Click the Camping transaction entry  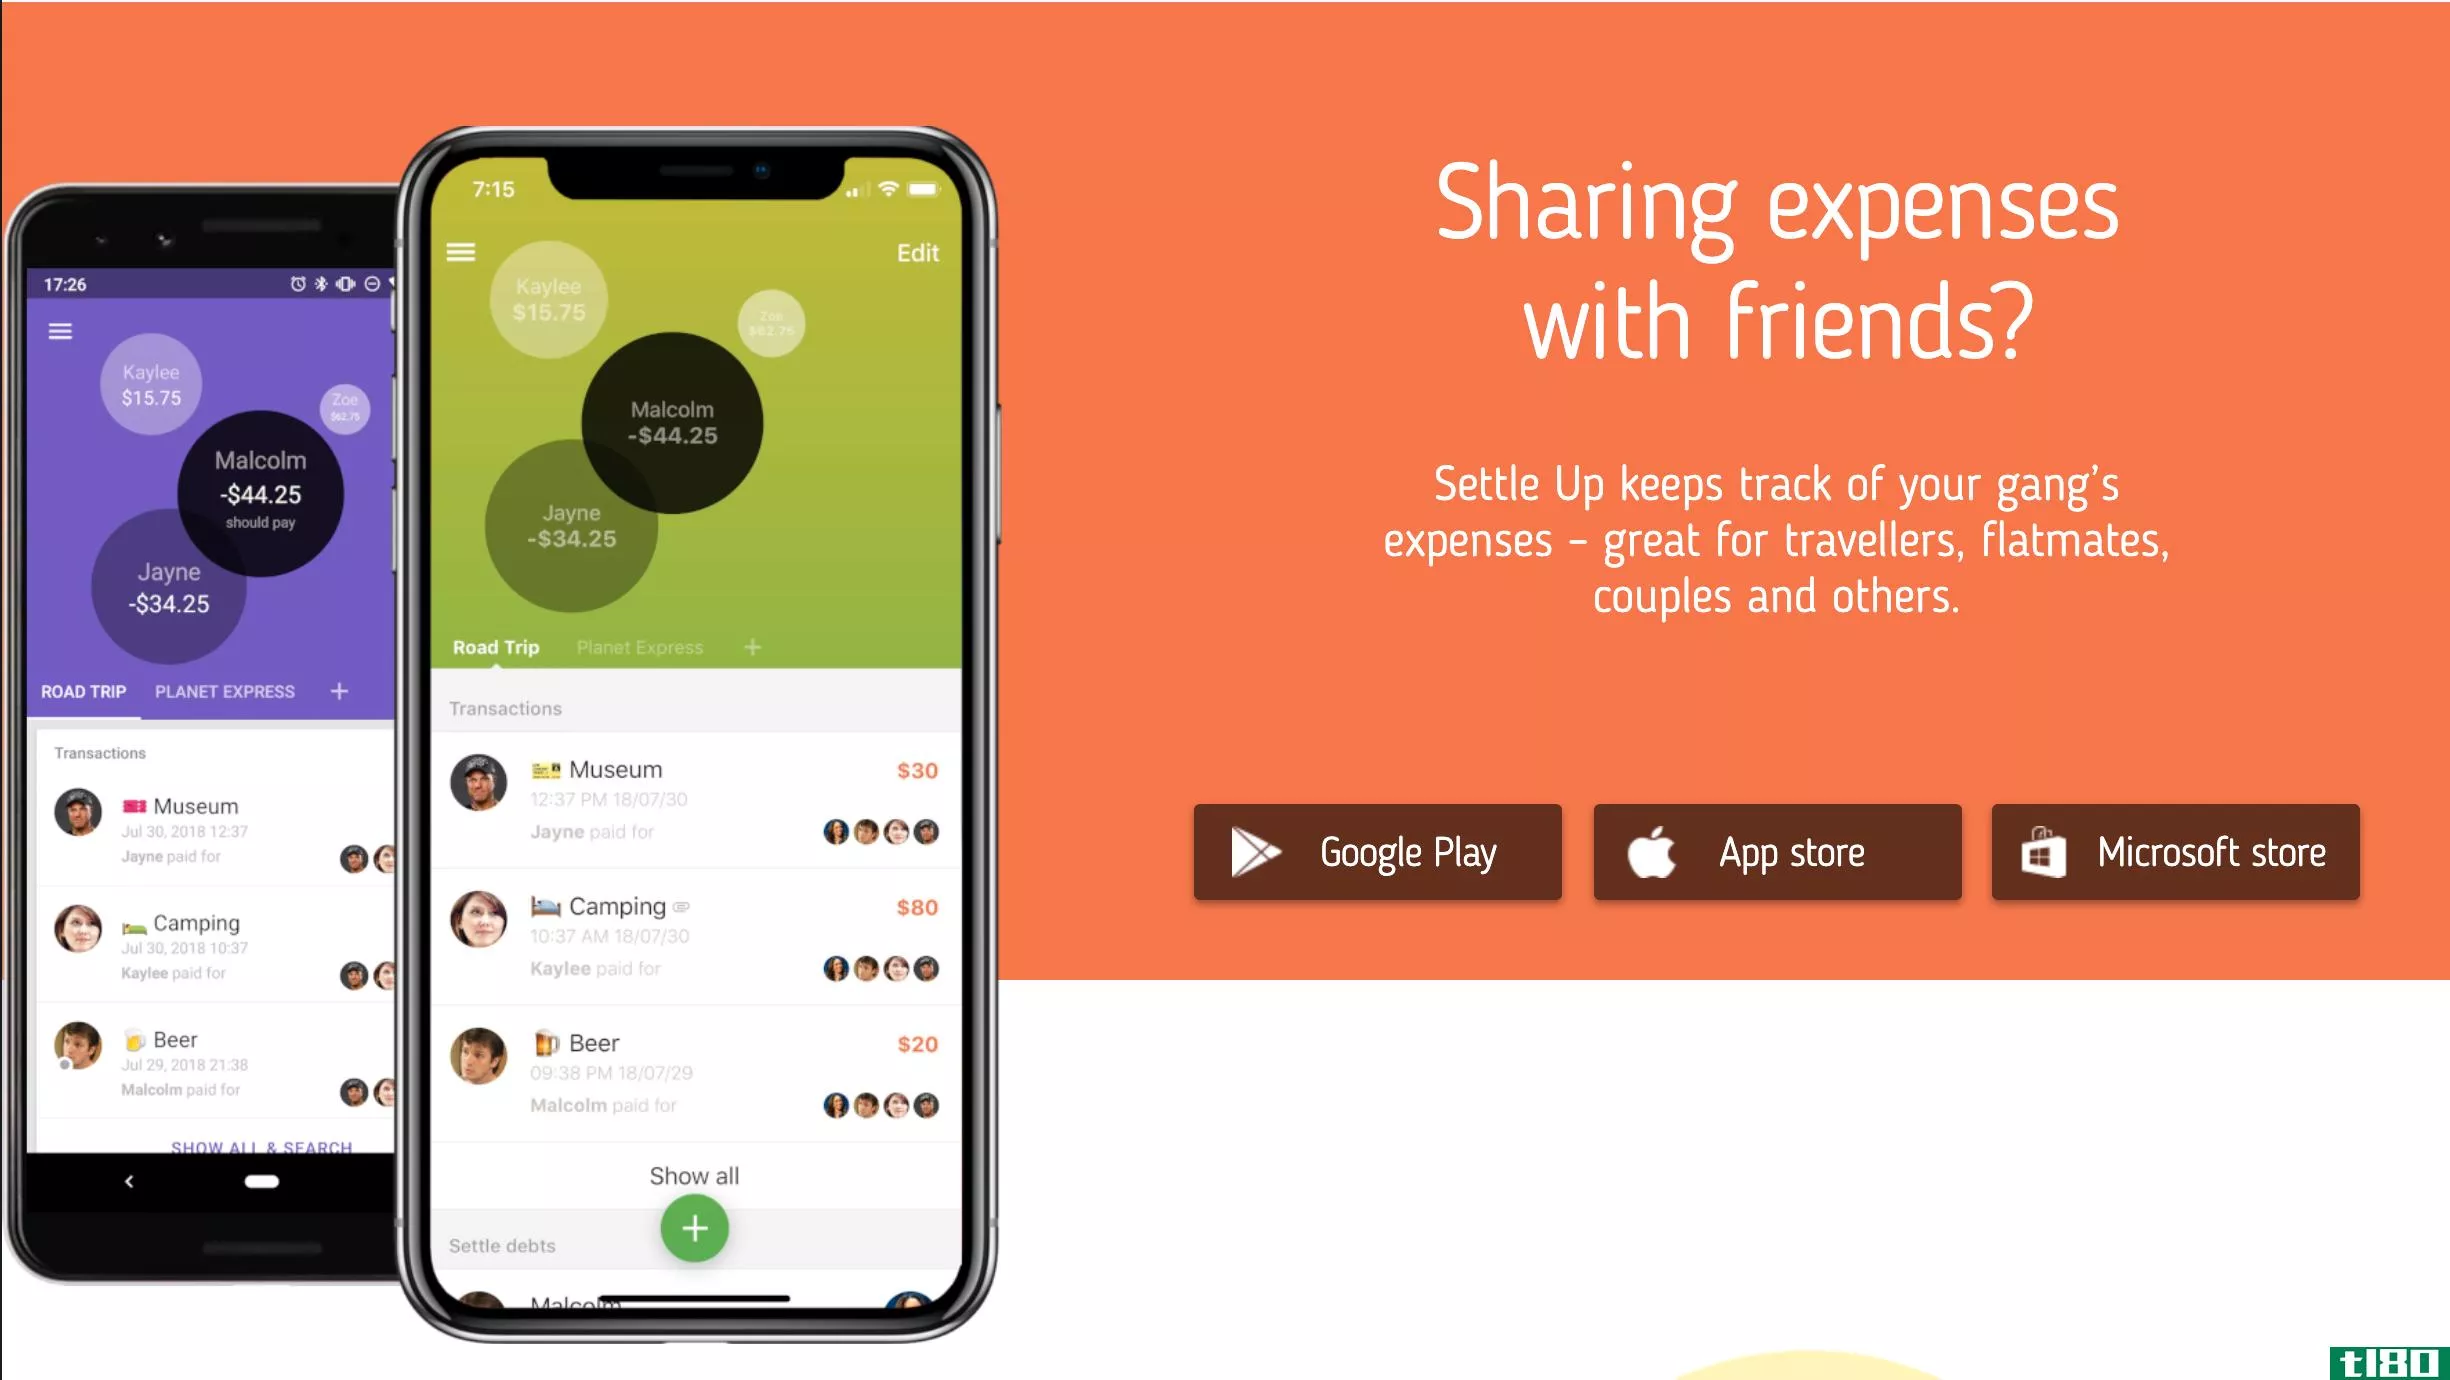(x=693, y=936)
